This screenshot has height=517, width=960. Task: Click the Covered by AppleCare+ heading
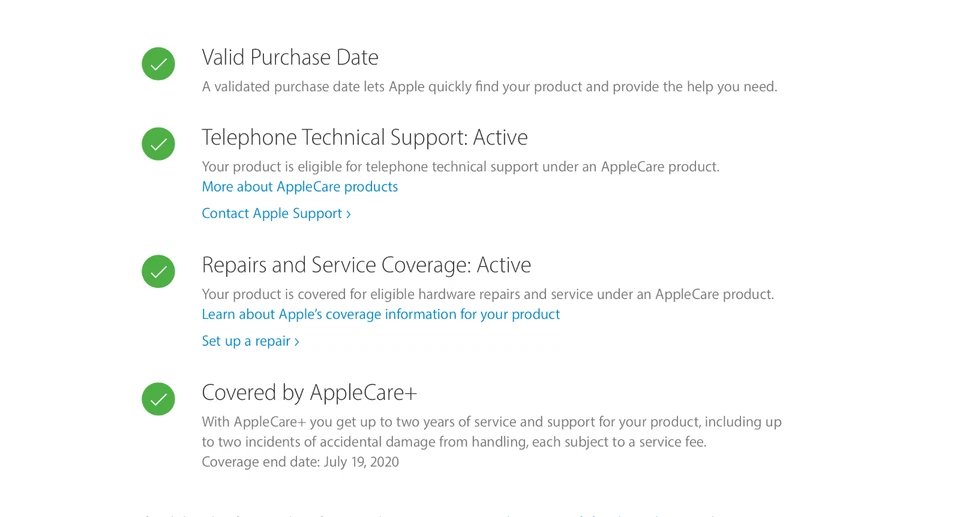309,392
